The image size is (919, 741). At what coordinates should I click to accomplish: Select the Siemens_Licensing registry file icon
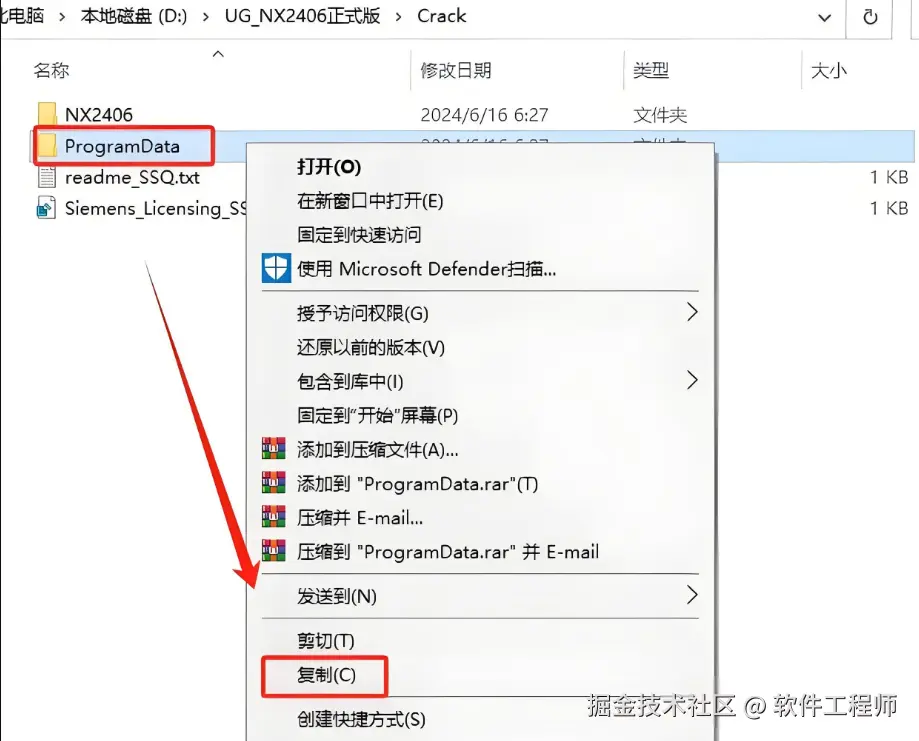click(x=47, y=208)
